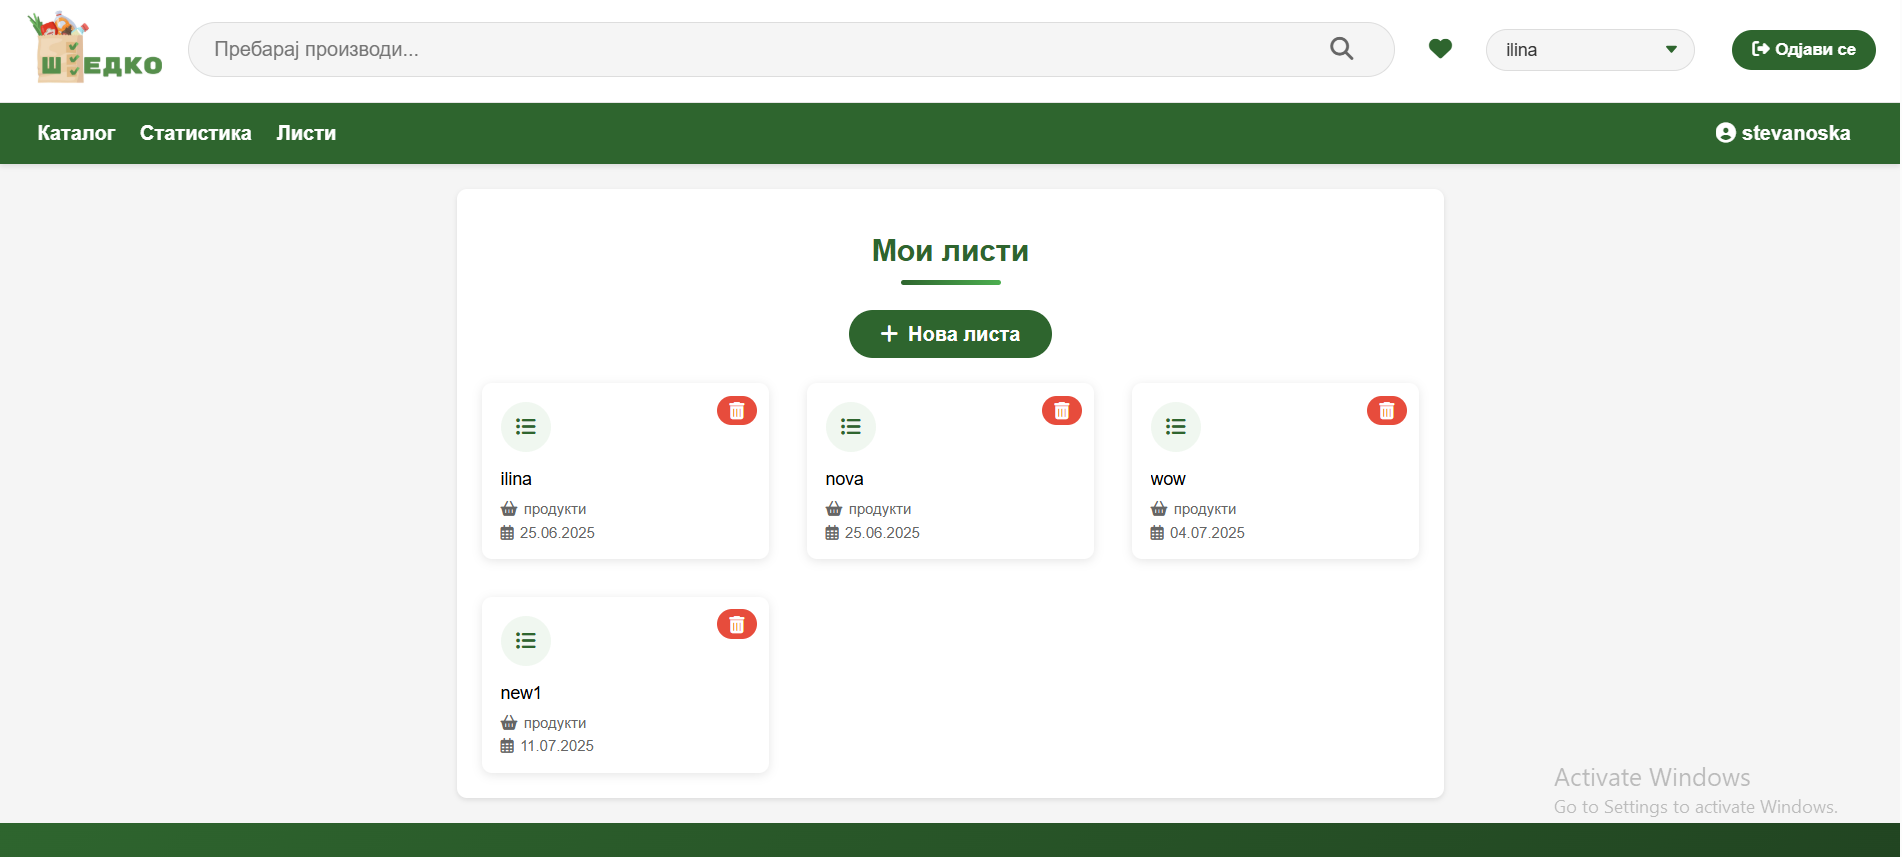Create a list with Нова листа button
The width and height of the screenshot is (1902, 857).
pyautogui.click(x=950, y=334)
